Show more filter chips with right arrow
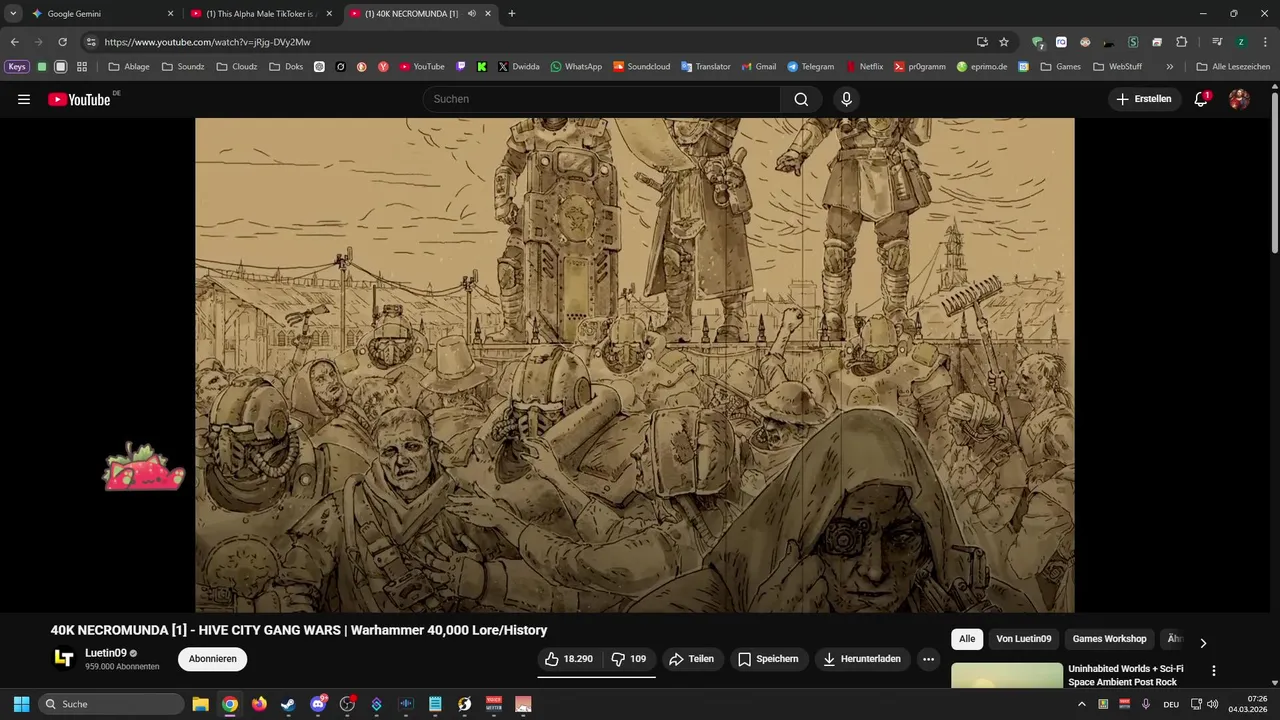 [x=1203, y=643]
